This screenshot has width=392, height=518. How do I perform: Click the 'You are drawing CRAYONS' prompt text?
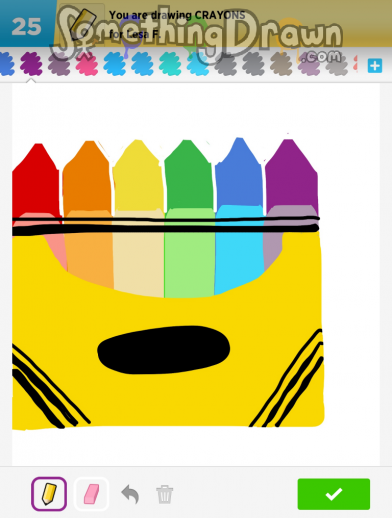(177, 15)
